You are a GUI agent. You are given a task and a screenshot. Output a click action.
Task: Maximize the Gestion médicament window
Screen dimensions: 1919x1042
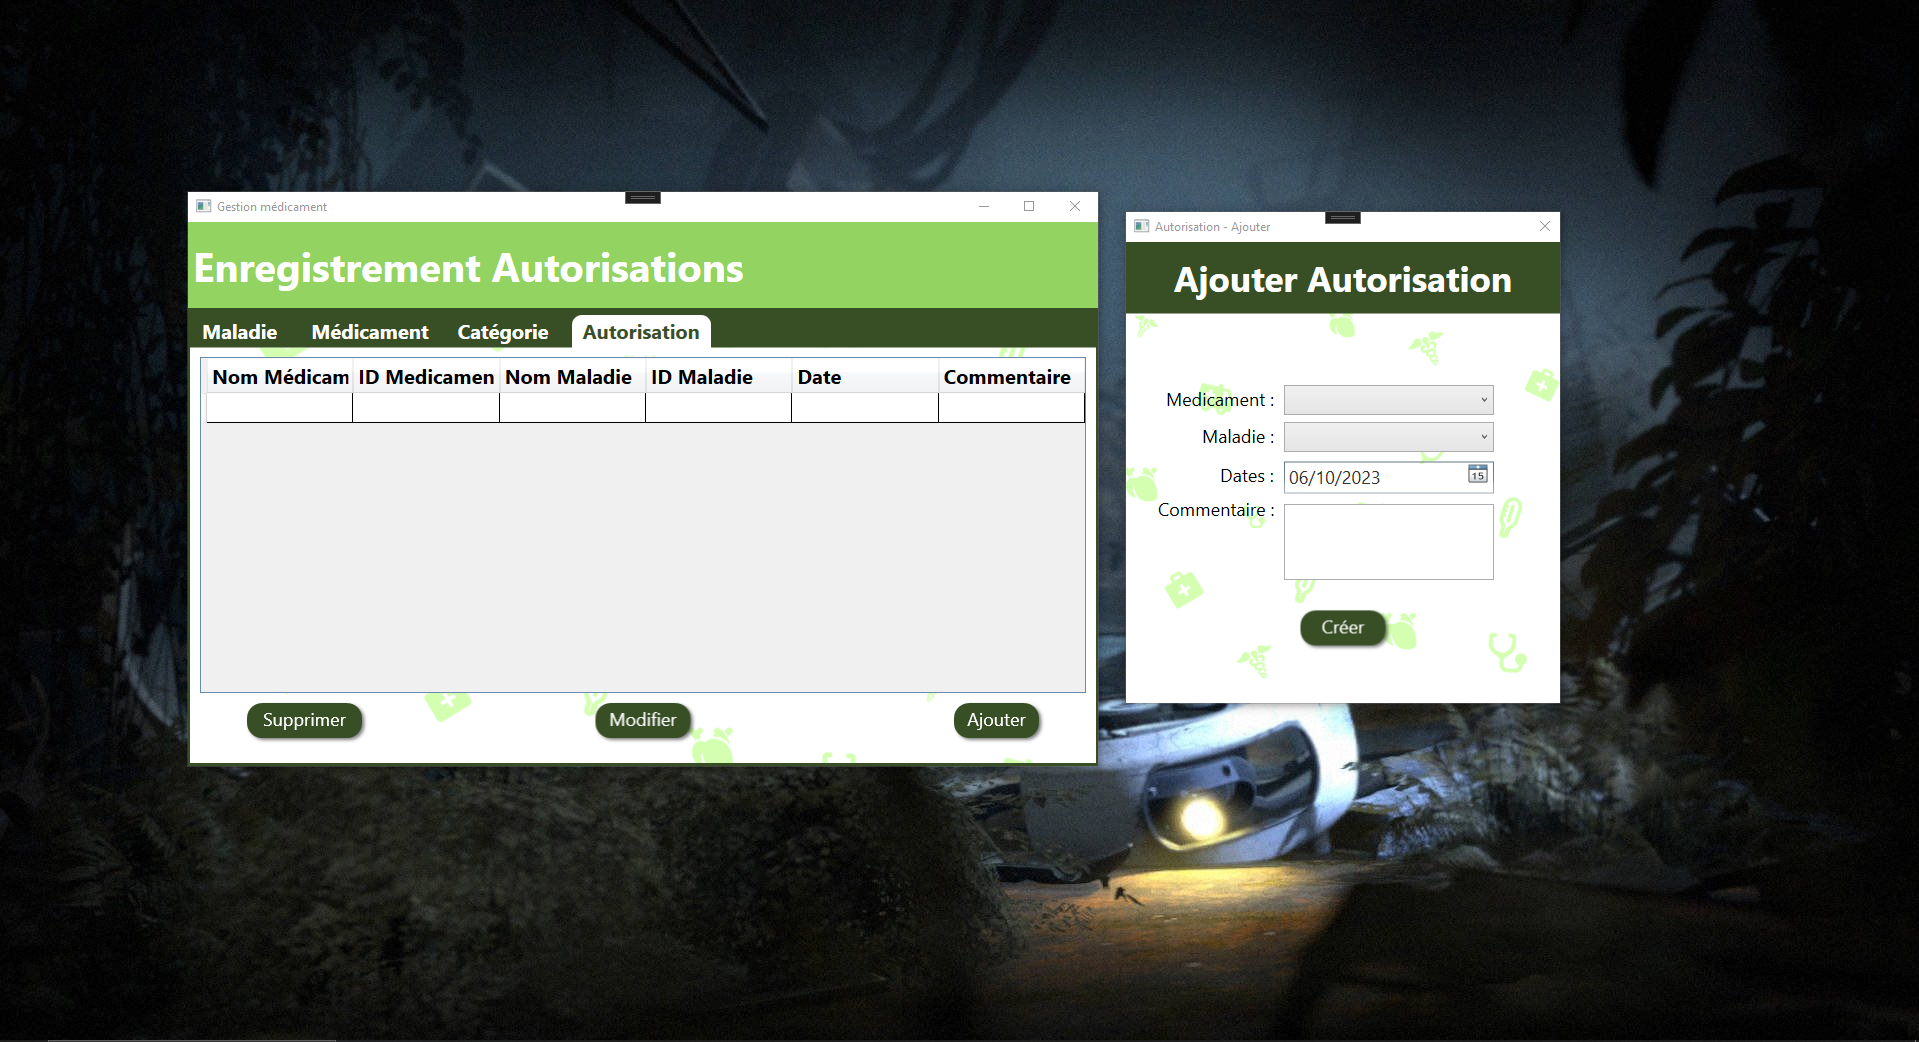pos(1028,206)
